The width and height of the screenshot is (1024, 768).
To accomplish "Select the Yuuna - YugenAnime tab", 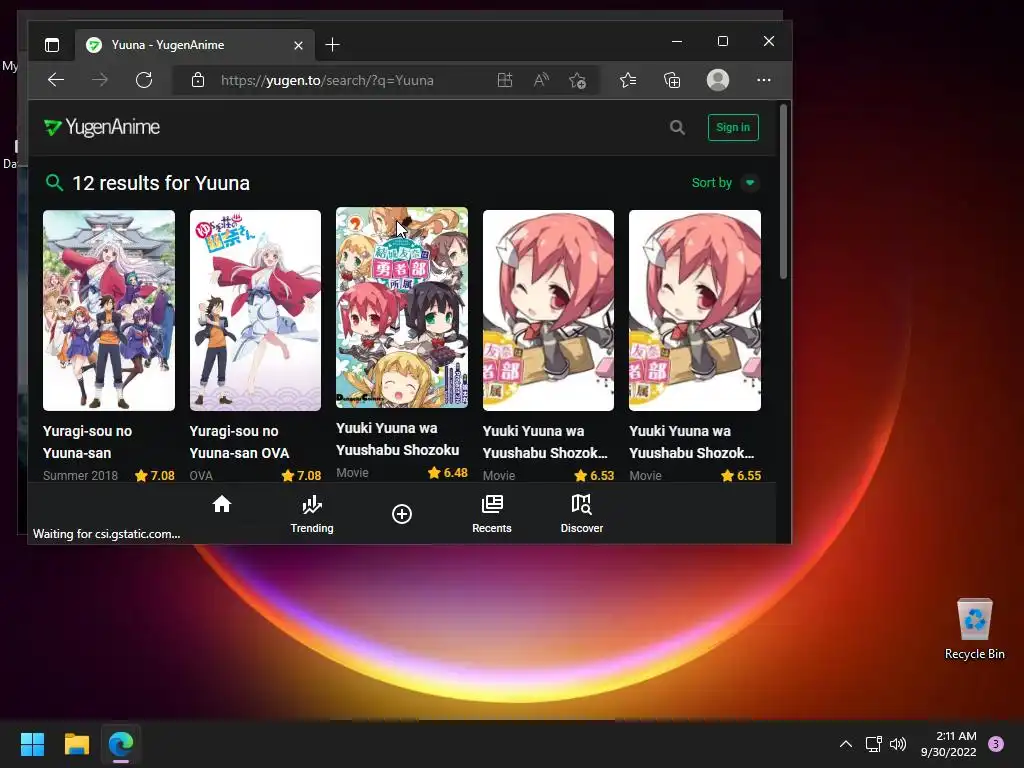I will click(195, 45).
